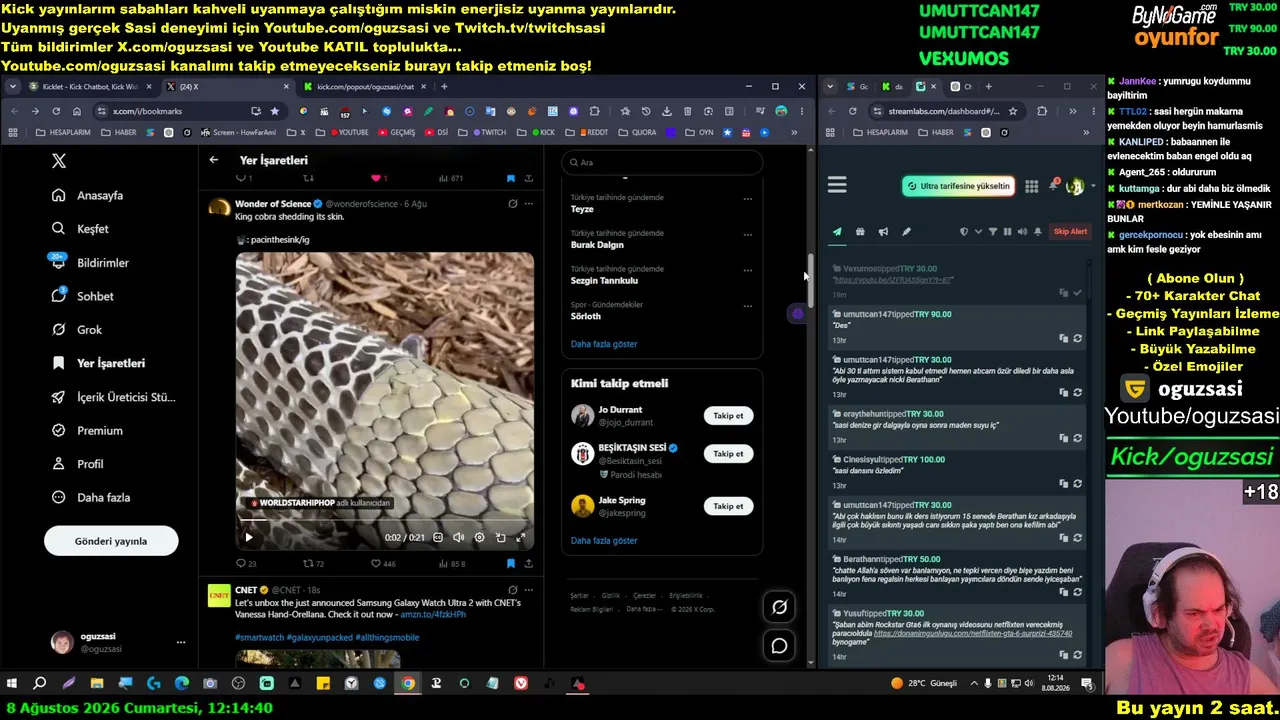Seek on the cobra video progress bar
This screenshot has height=720, width=1280.
[385, 522]
